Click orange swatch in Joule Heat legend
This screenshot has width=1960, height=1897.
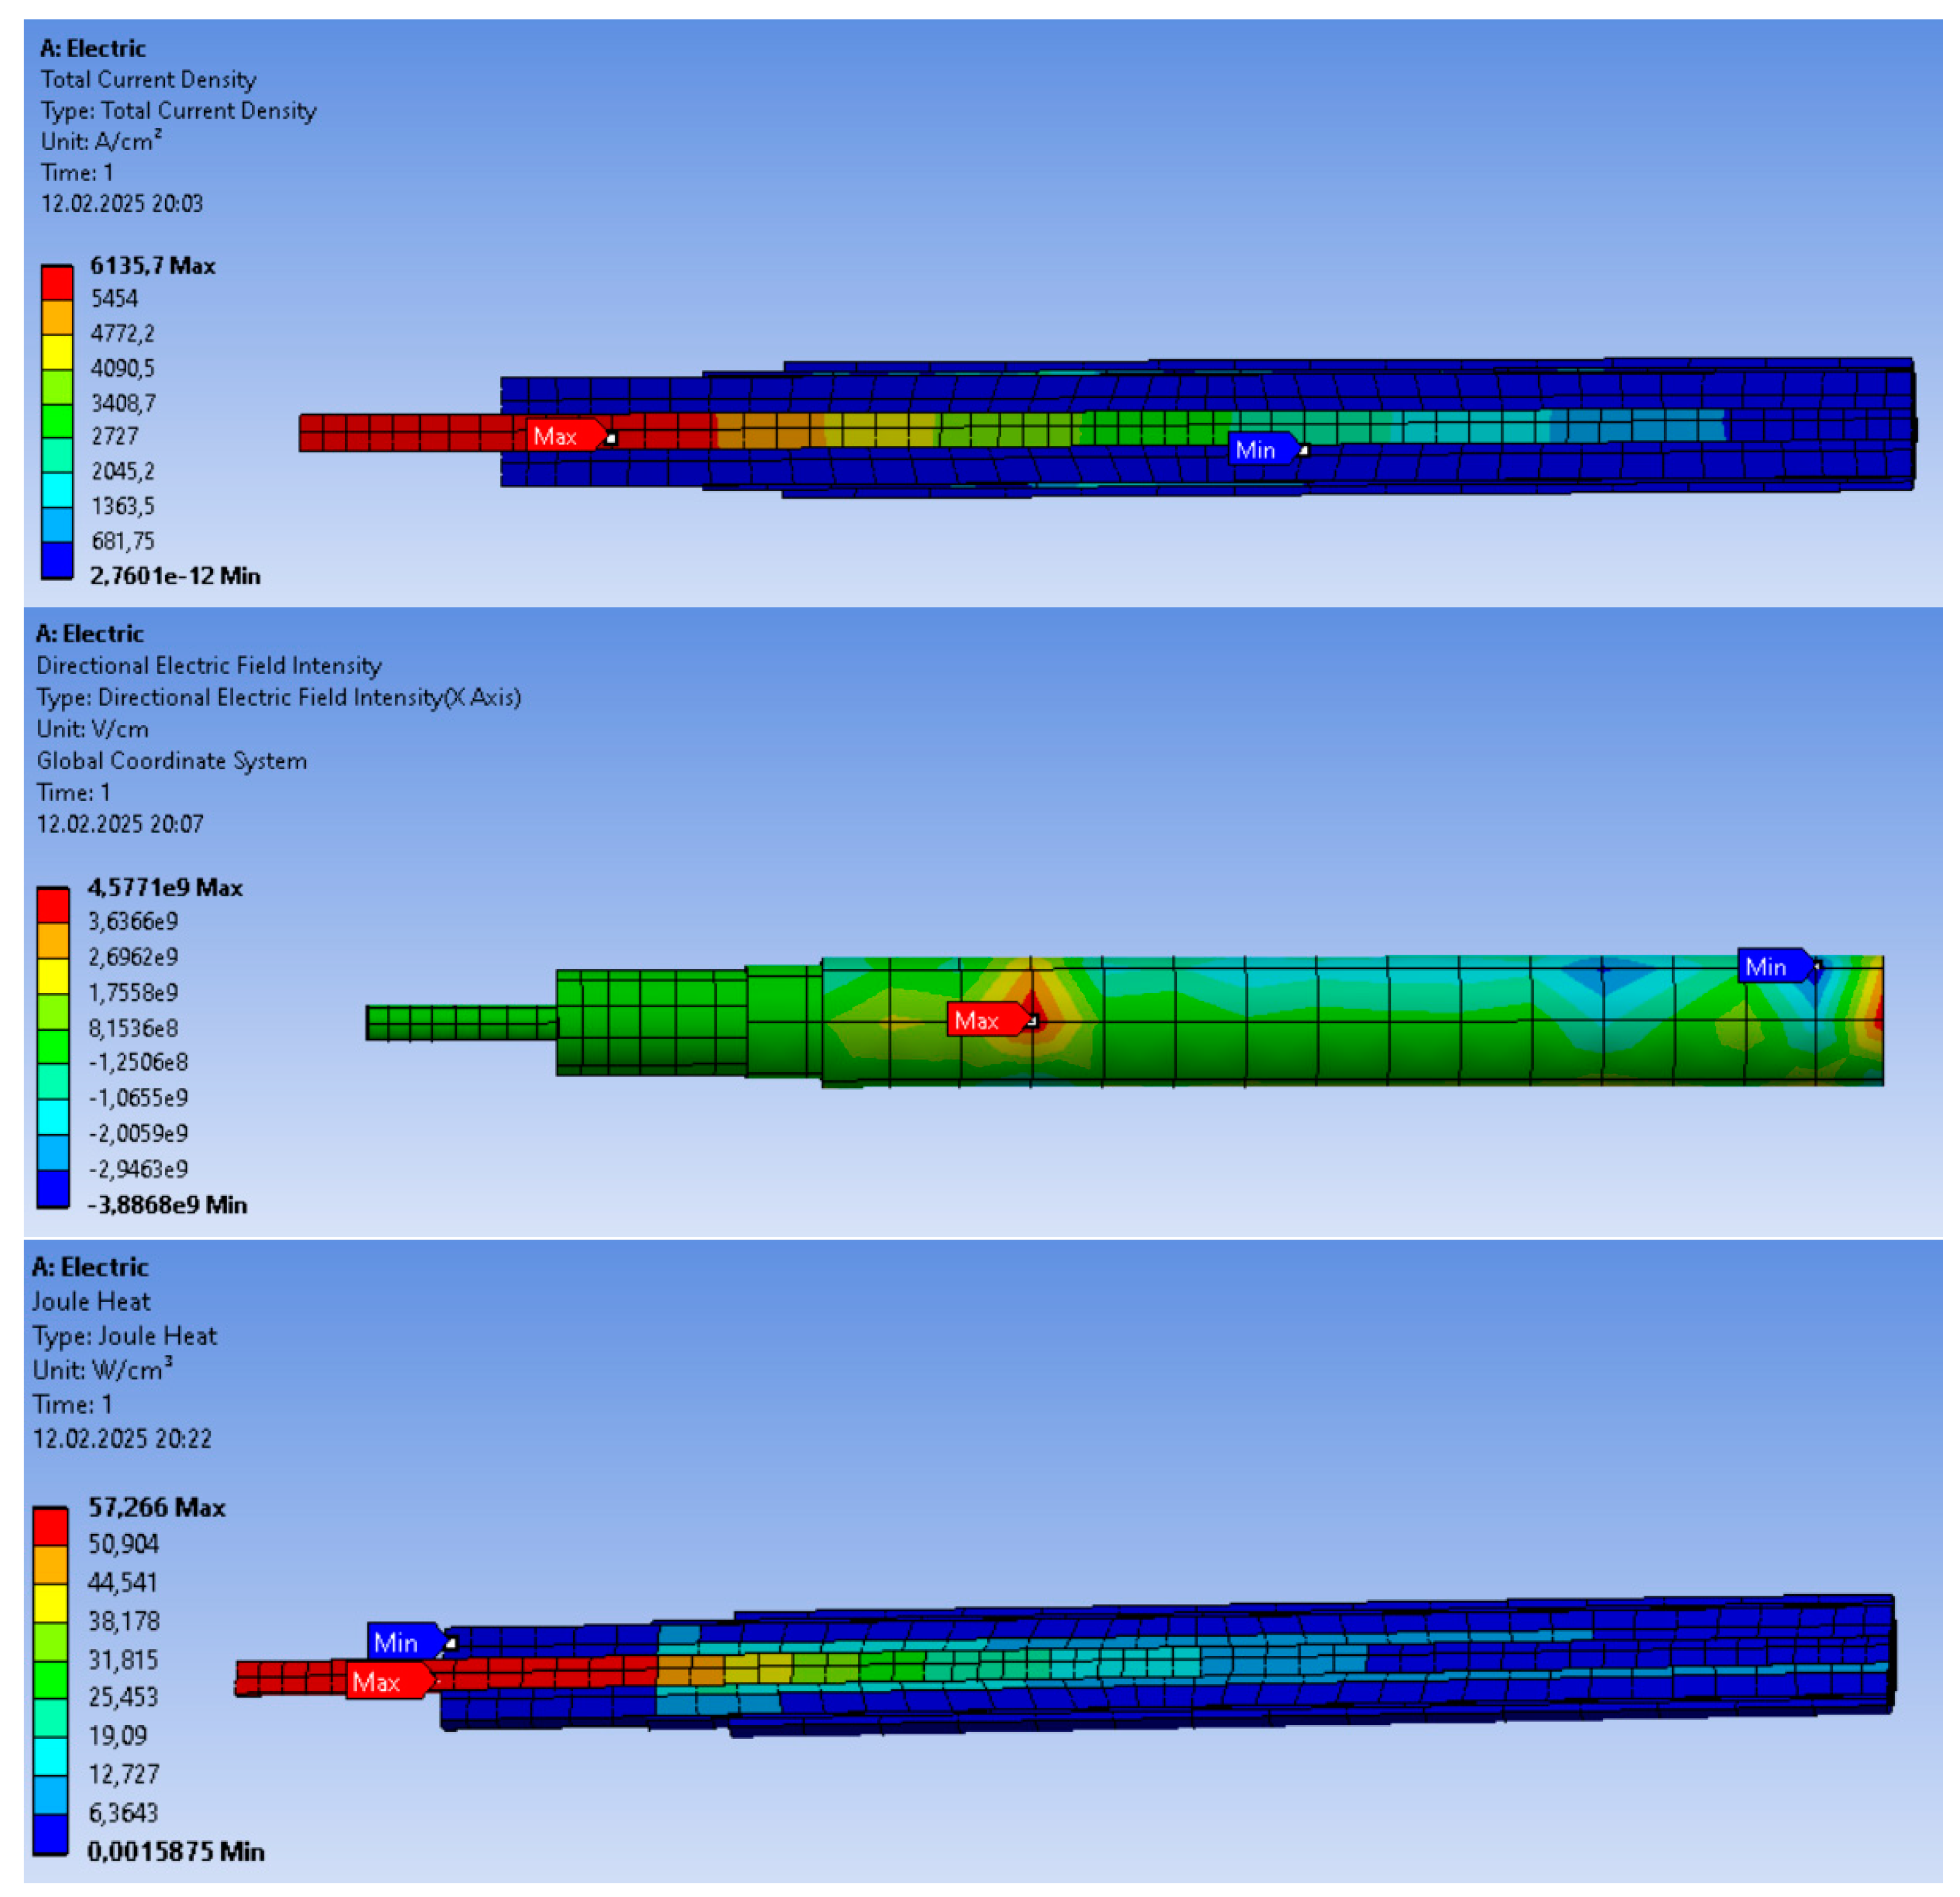pyautogui.click(x=50, y=1564)
